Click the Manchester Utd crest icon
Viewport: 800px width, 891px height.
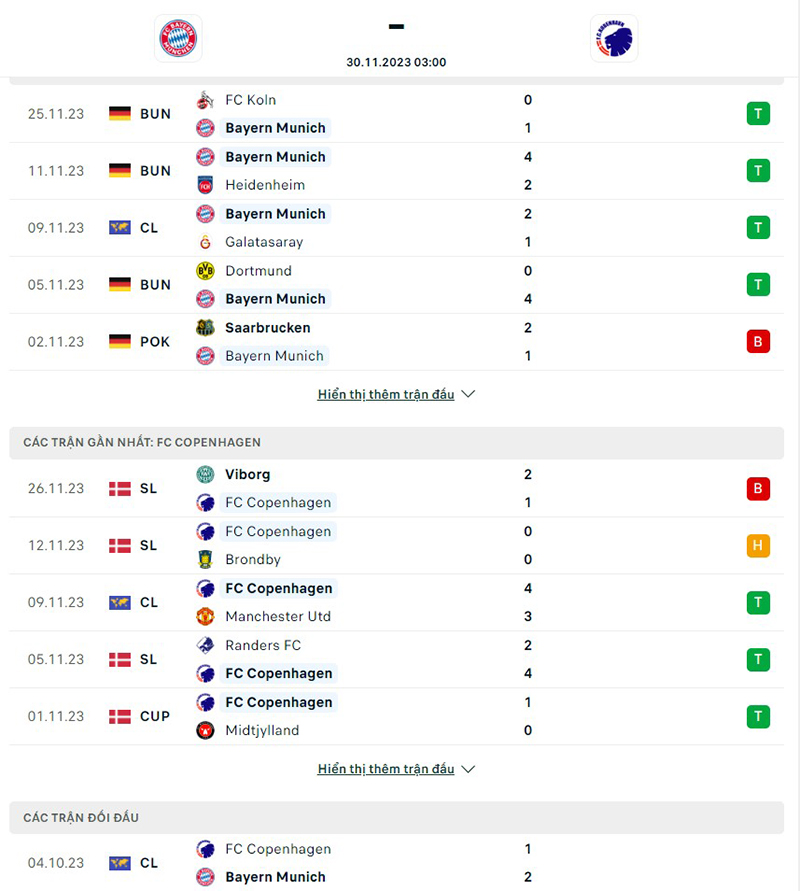(x=205, y=616)
